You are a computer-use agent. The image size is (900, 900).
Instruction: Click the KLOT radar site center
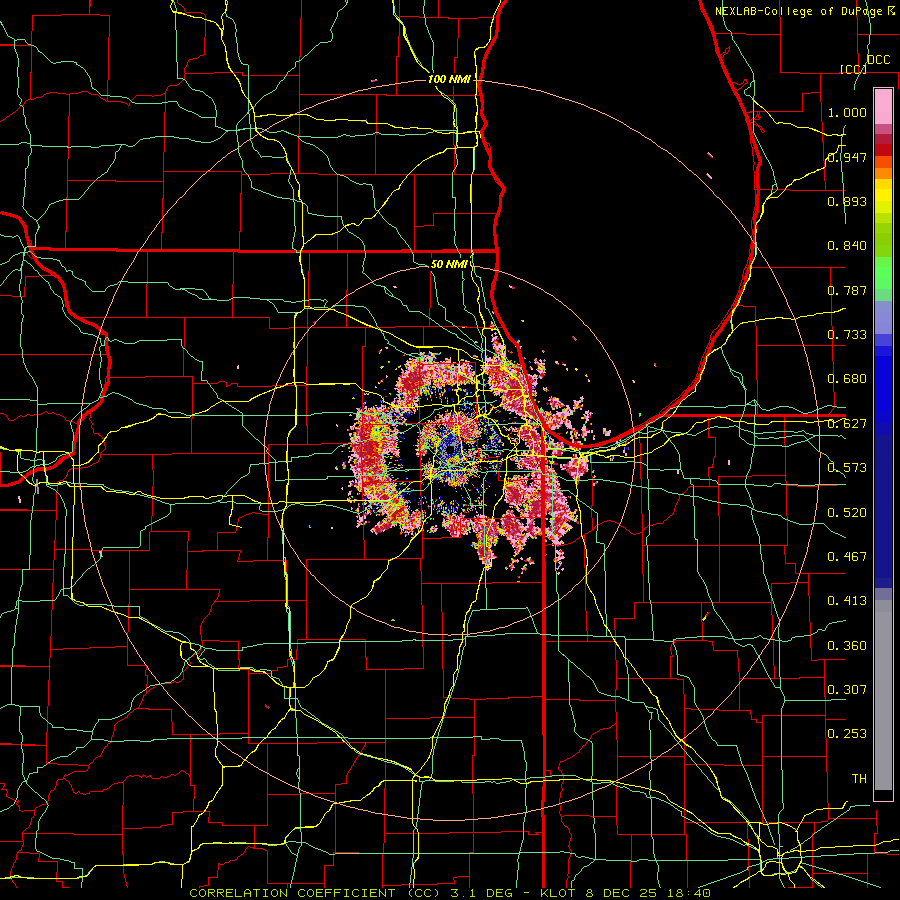click(450, 449)
